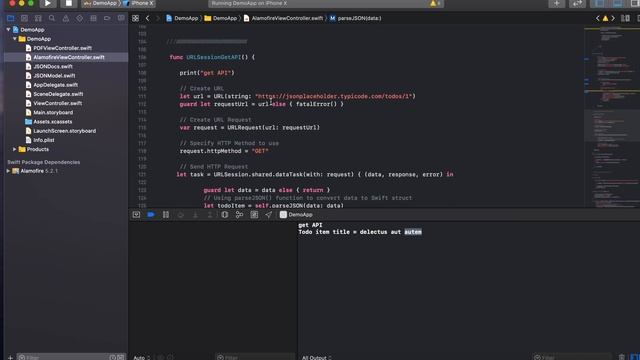Jump to next issue arrow
This screenshot has width=640, height=360.
613,18
